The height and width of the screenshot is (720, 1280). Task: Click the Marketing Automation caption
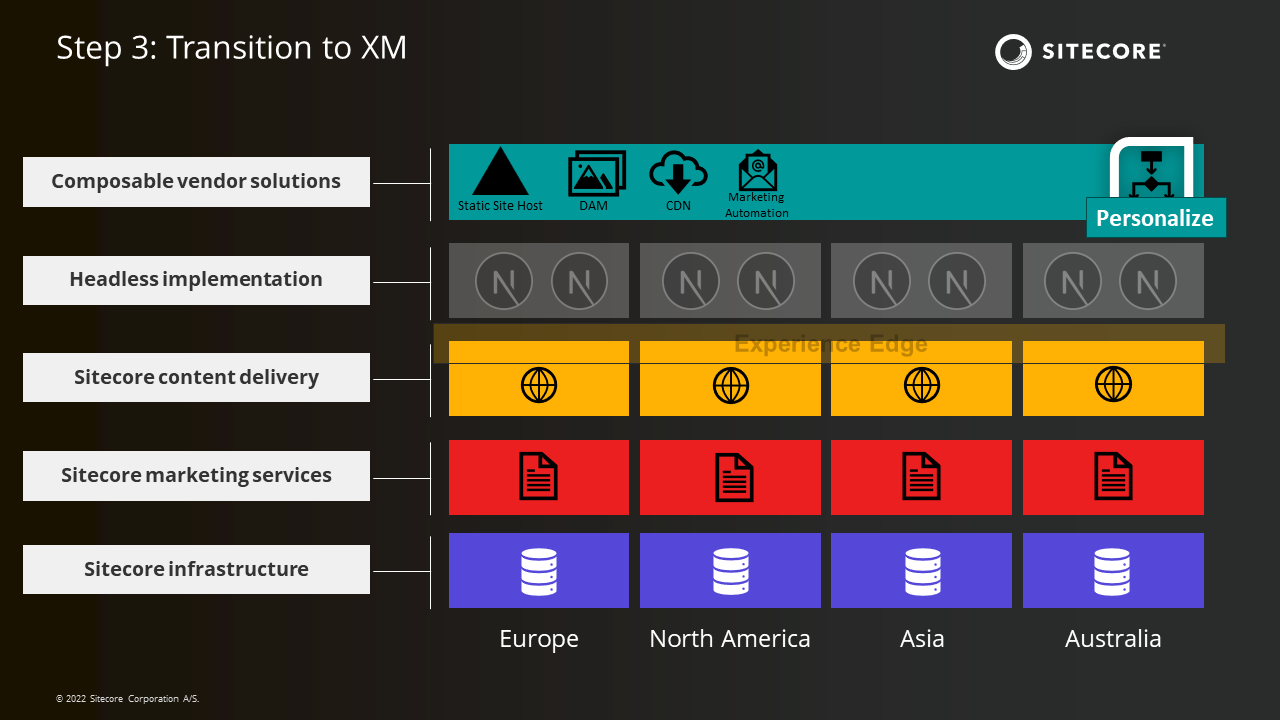[x=757, y=205]
